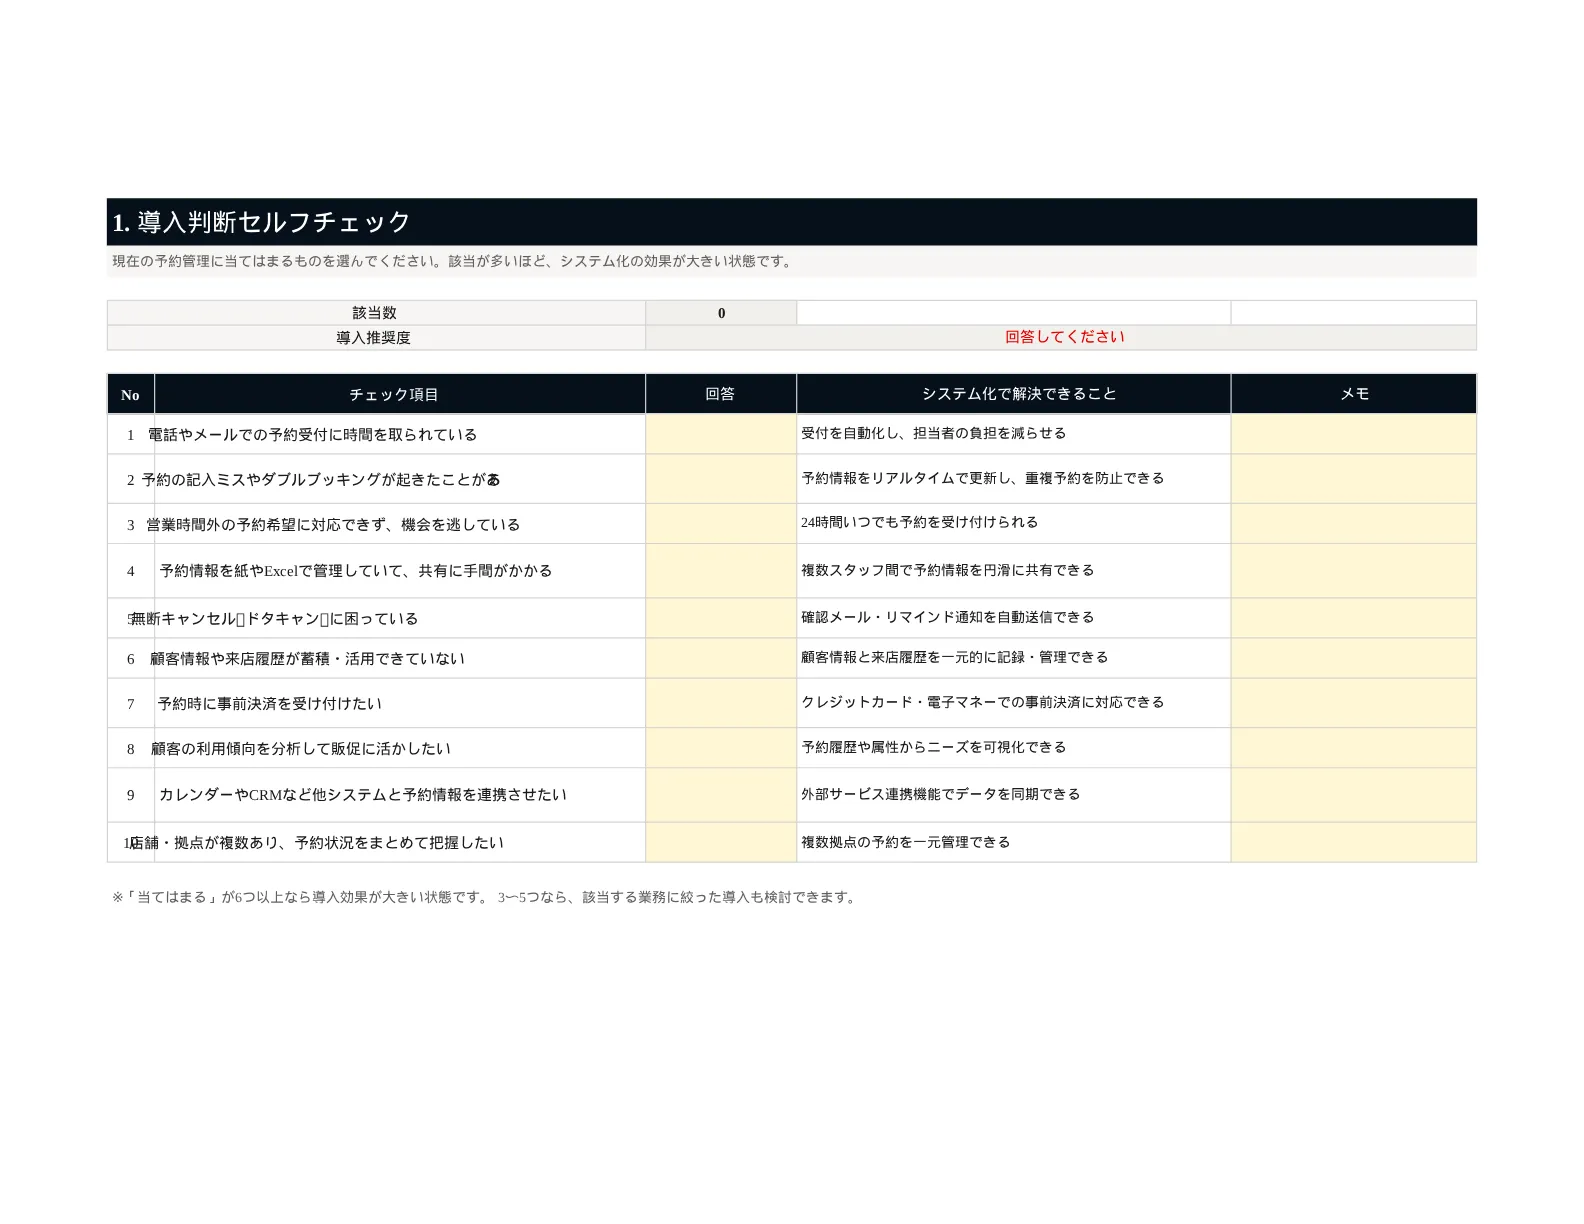Click "顧客情報と来店履歴を一元的に記録・管理できる"
Image resolution: width=1584 pixels, height=1224 pixels.
(x=954, y=657)
